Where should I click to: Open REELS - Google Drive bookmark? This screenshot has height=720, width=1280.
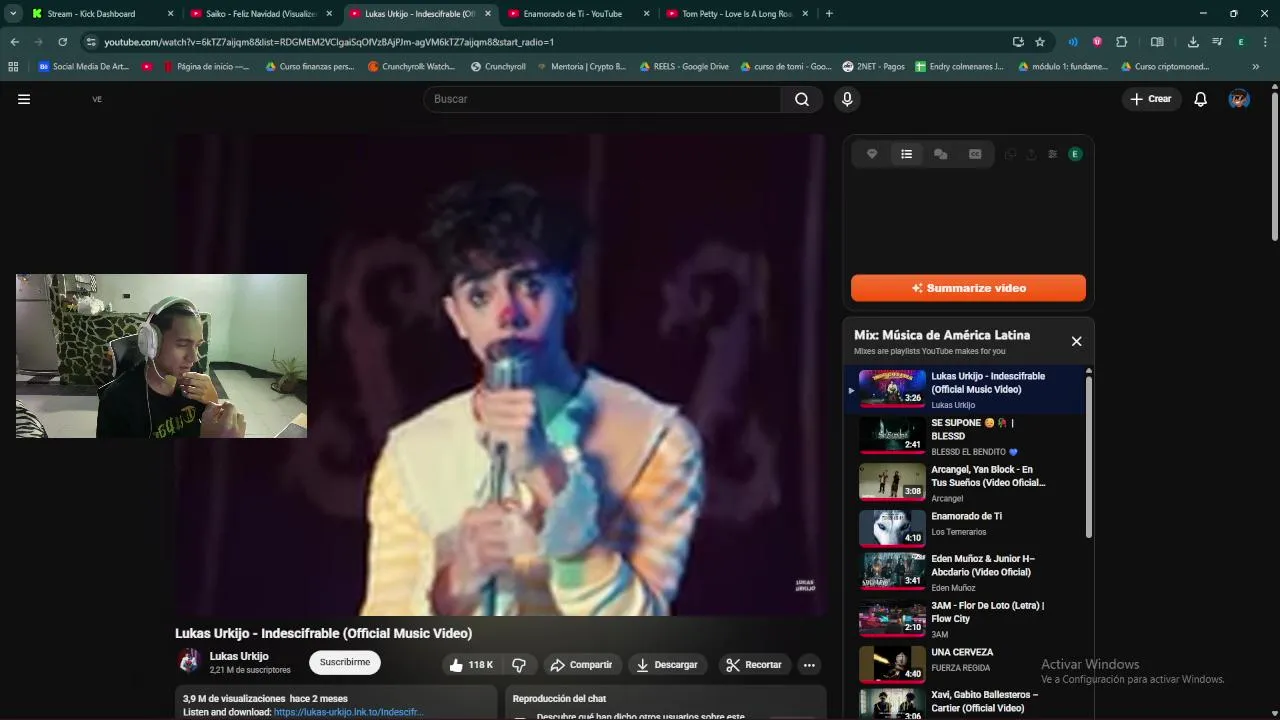pyautogui.click(x=683, y=67)
